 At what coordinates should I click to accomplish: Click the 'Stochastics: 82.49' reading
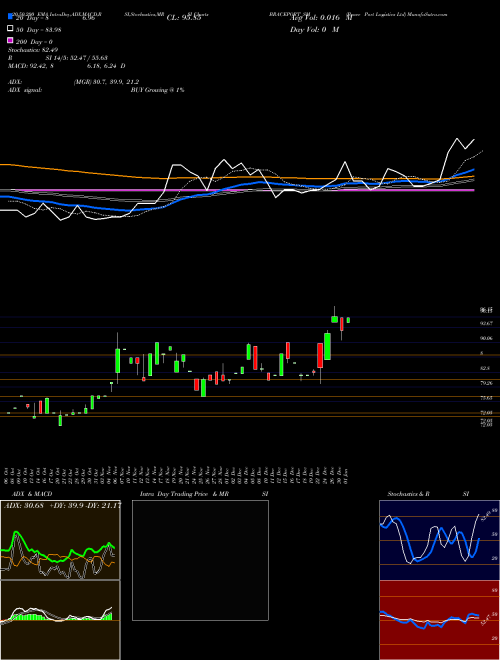coord(33,50)
